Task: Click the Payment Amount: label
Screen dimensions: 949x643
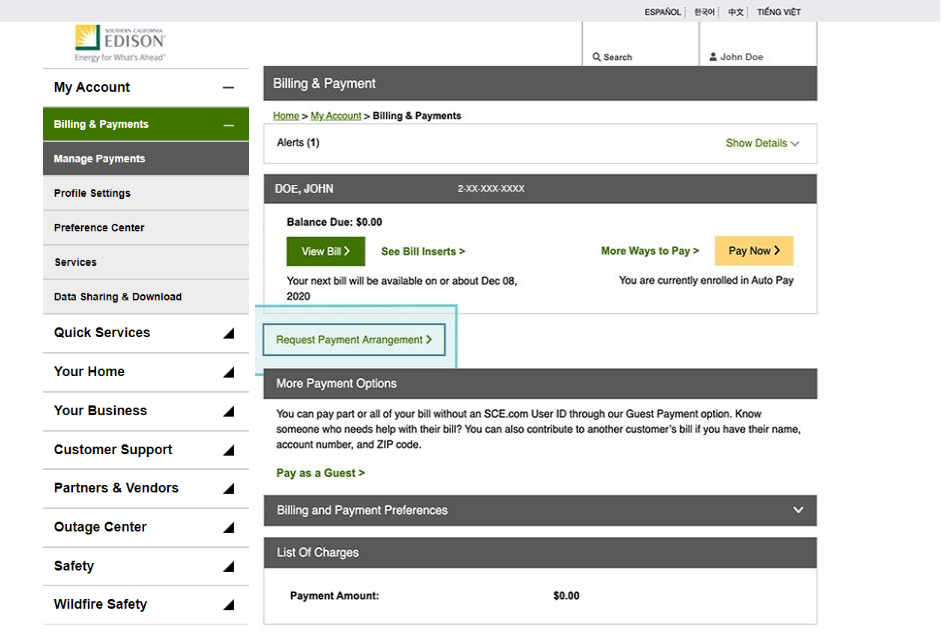Action: [x=335, y=596]
